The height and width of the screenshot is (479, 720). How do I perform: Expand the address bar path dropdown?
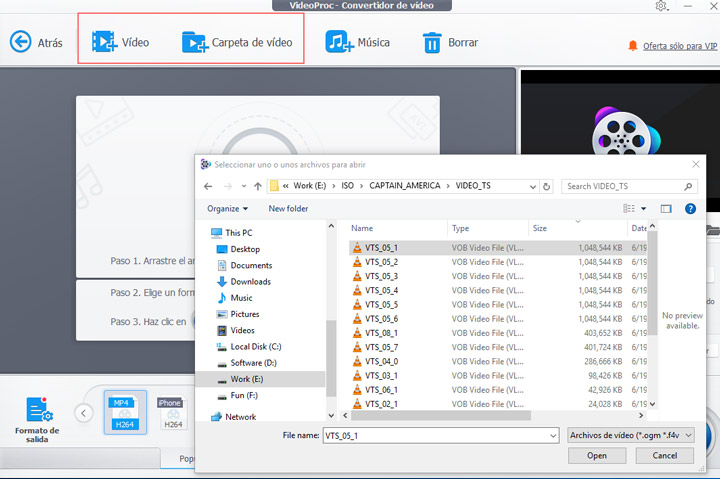(533, 186)
